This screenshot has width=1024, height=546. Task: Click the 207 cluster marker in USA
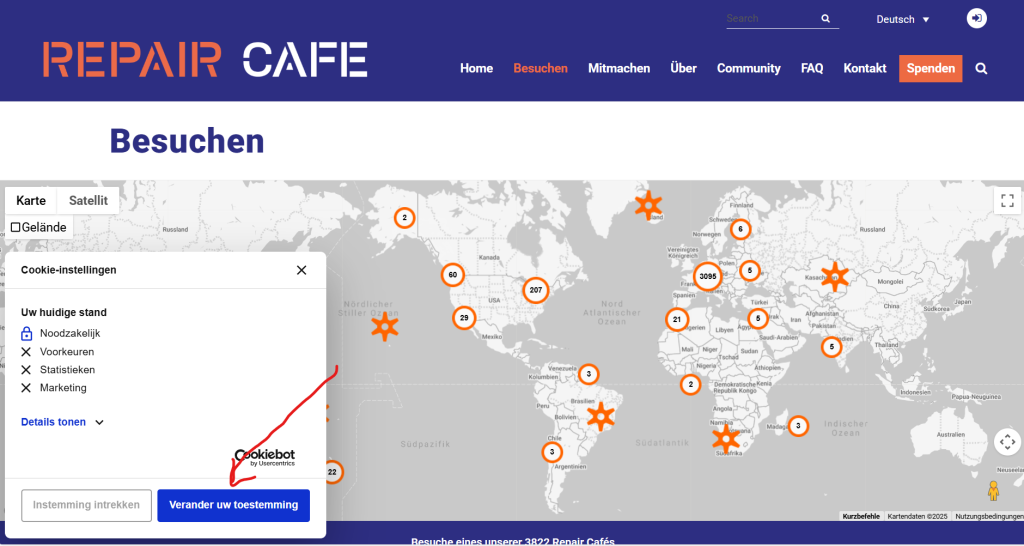point(535,290)
